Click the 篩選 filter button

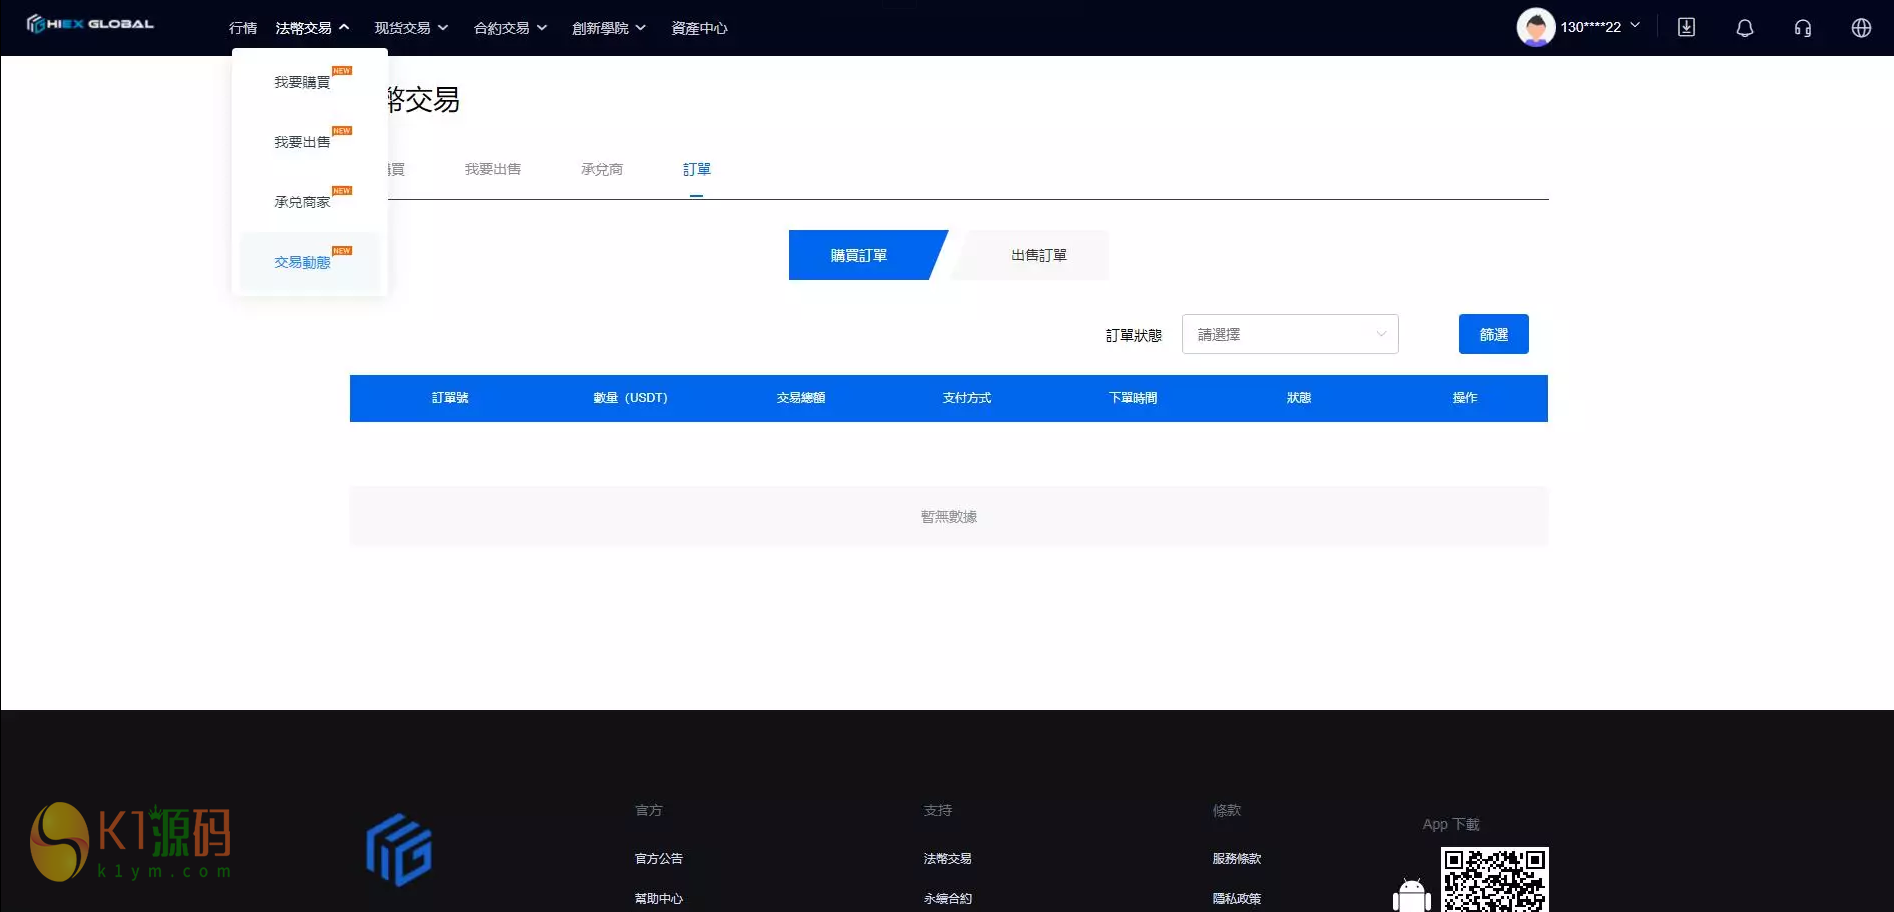coord(1493,334)
